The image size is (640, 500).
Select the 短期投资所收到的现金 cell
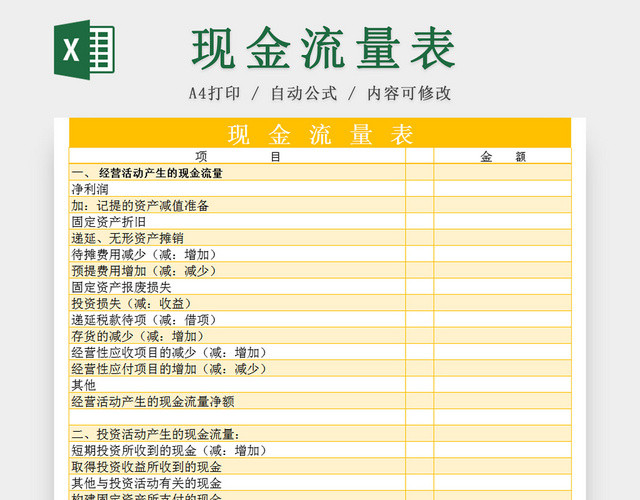237,450
